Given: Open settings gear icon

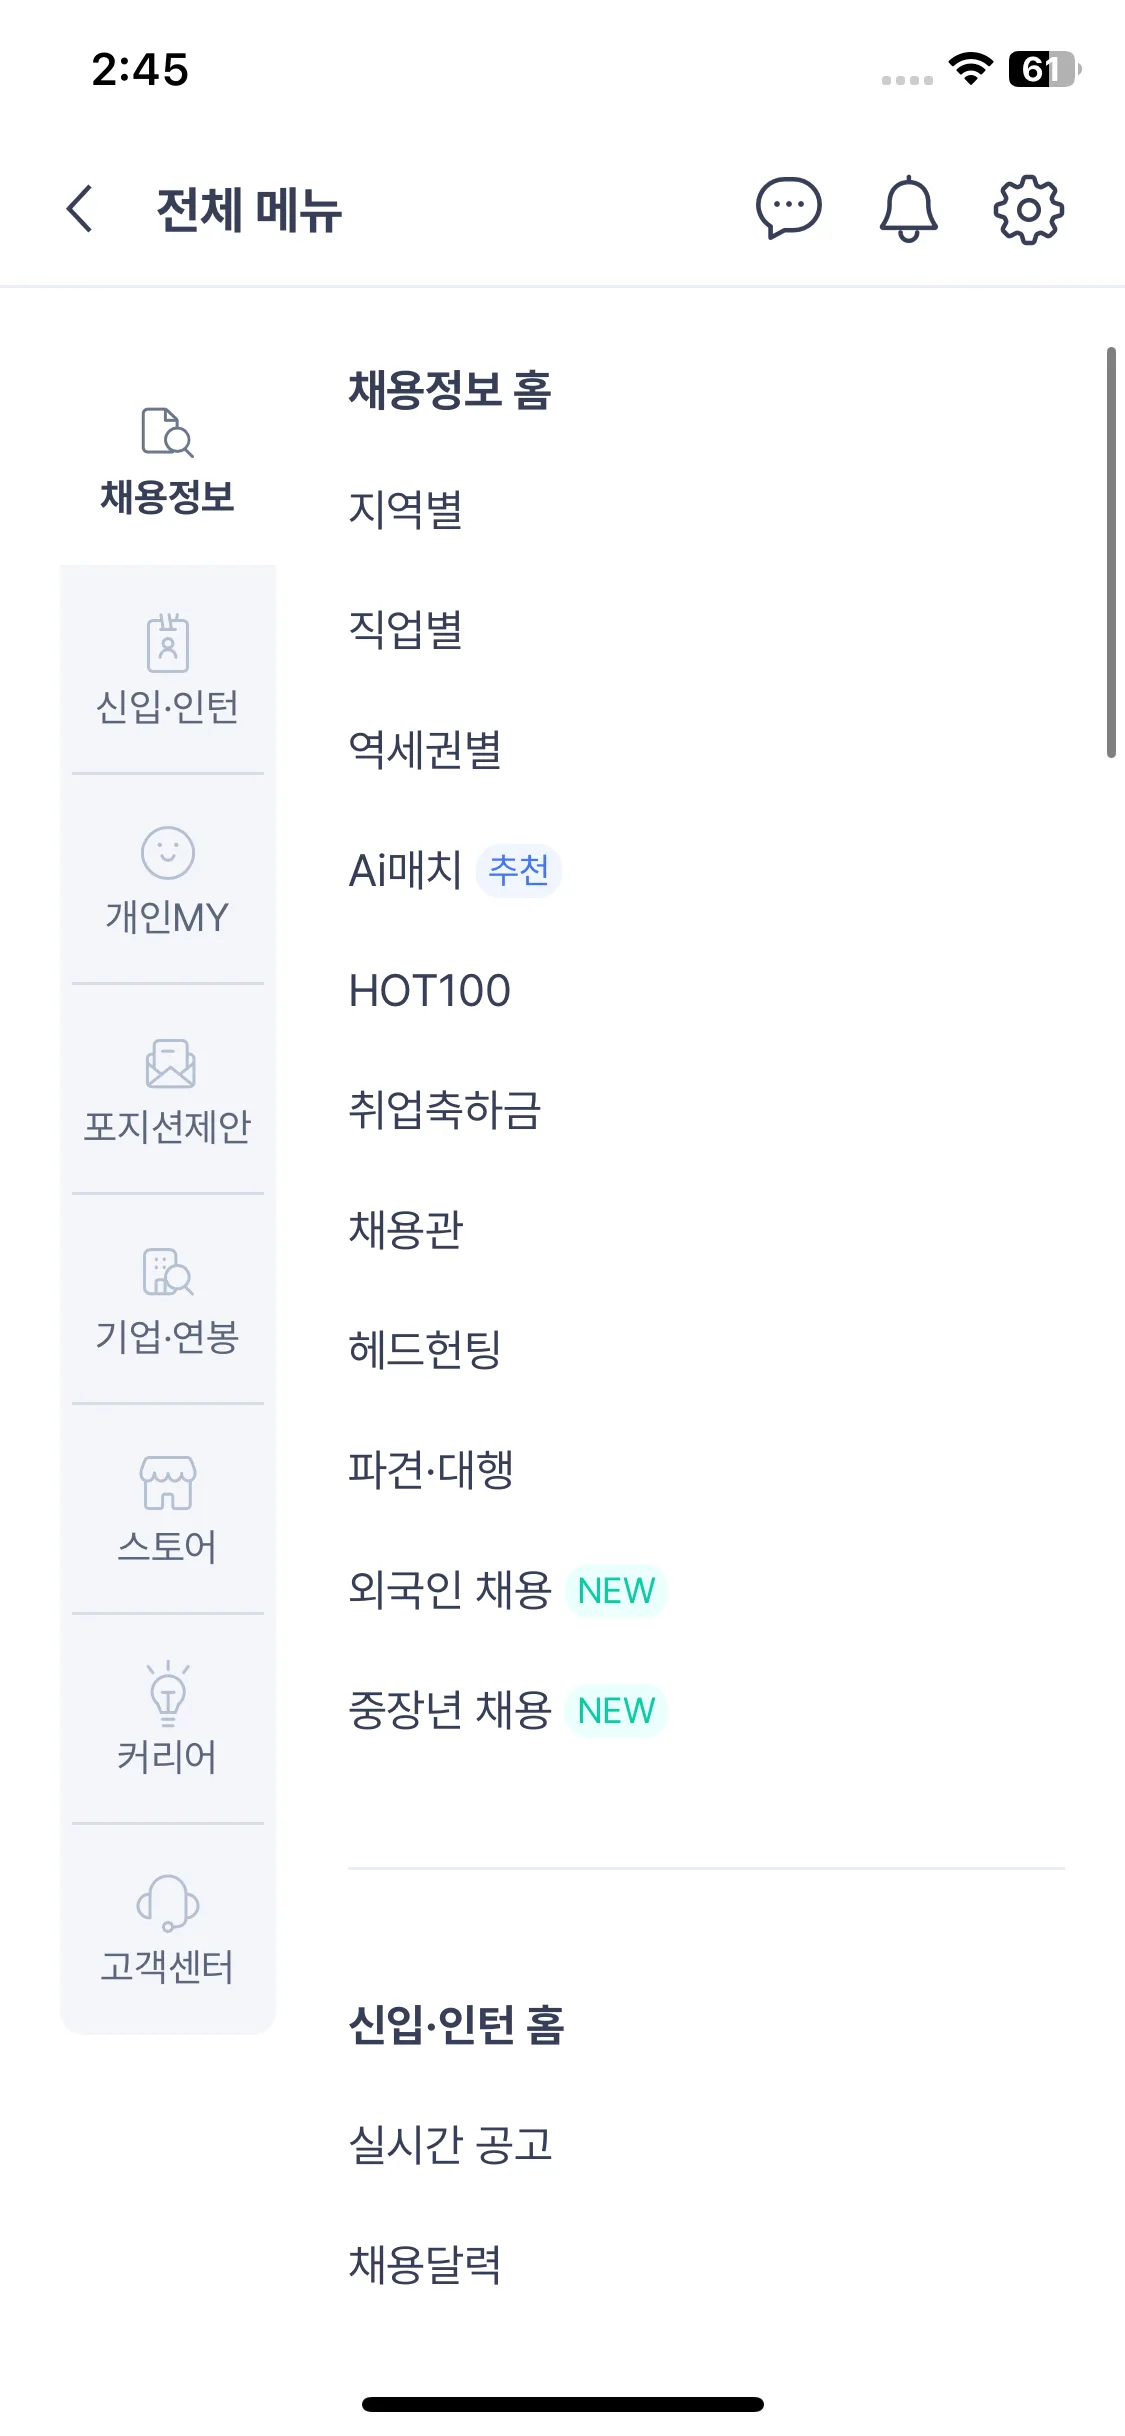Looking at the screenshot, I should pyautogui.click(x=1028, y=209).
